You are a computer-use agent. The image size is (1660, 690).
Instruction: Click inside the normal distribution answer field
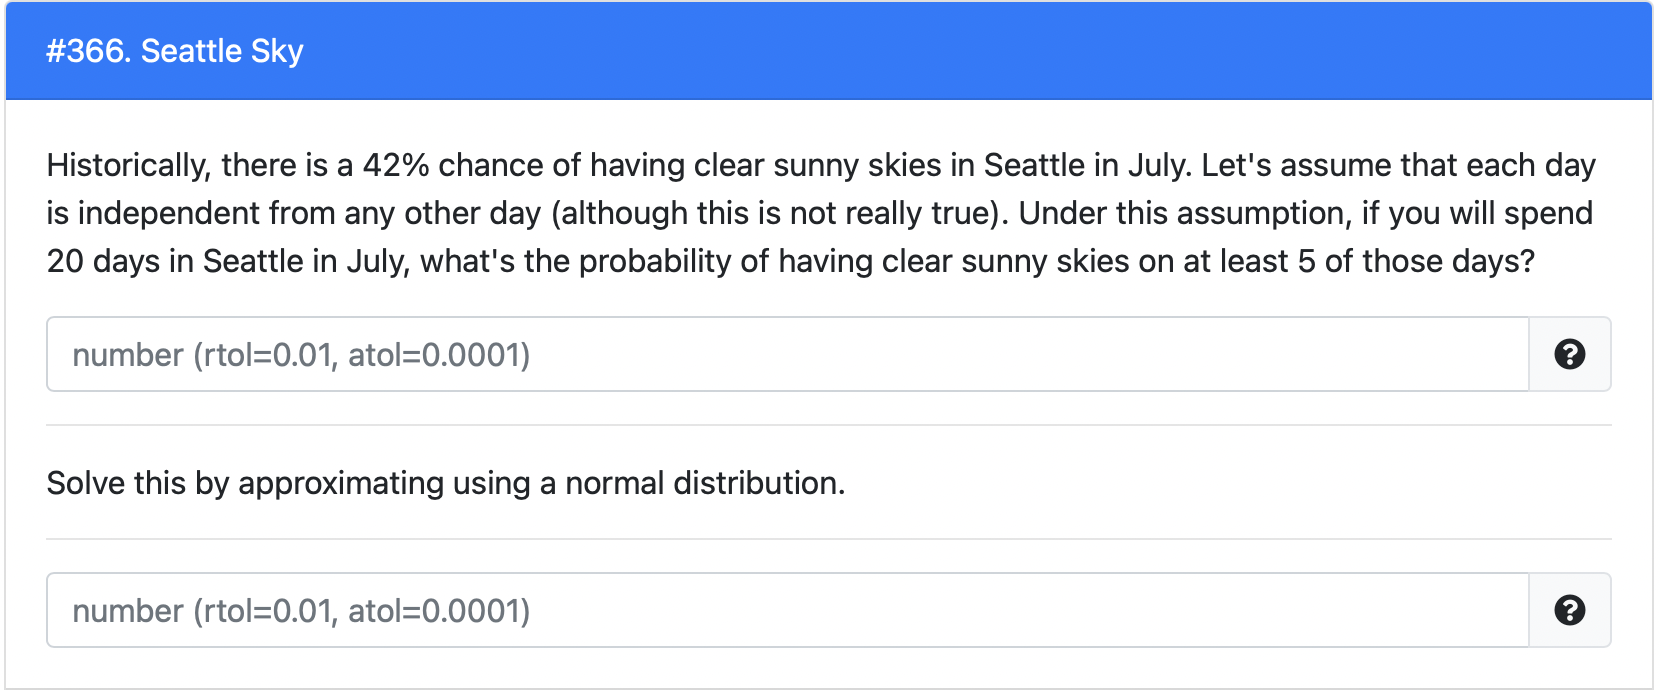tap(700, 610)
